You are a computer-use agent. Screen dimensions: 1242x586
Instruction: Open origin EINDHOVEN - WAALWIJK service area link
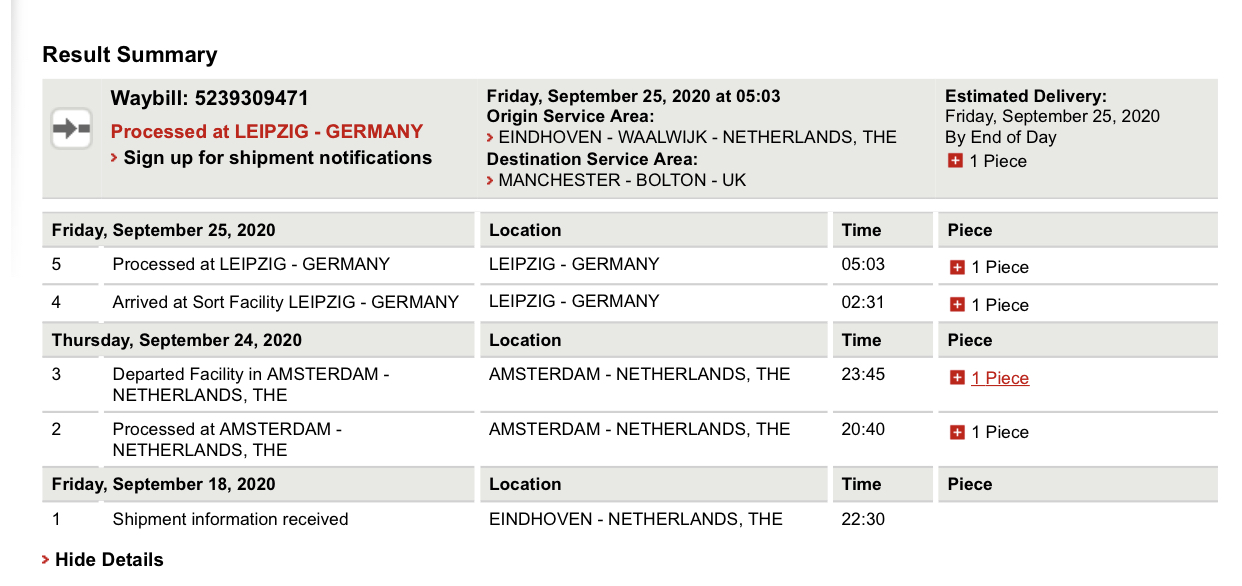[697, 137]
